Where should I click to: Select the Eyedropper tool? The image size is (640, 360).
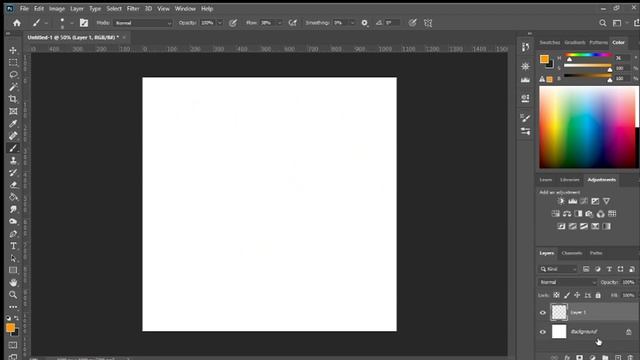tap(13, 124)
